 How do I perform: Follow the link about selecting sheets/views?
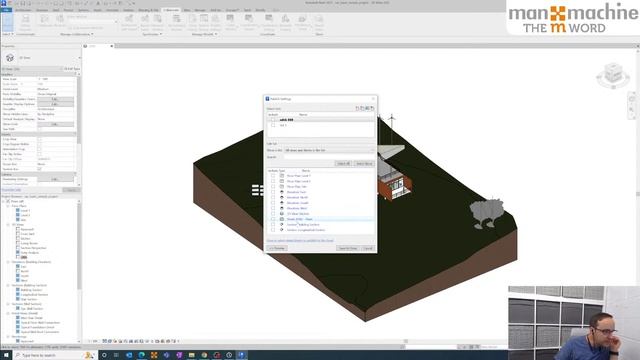(300, 241)
